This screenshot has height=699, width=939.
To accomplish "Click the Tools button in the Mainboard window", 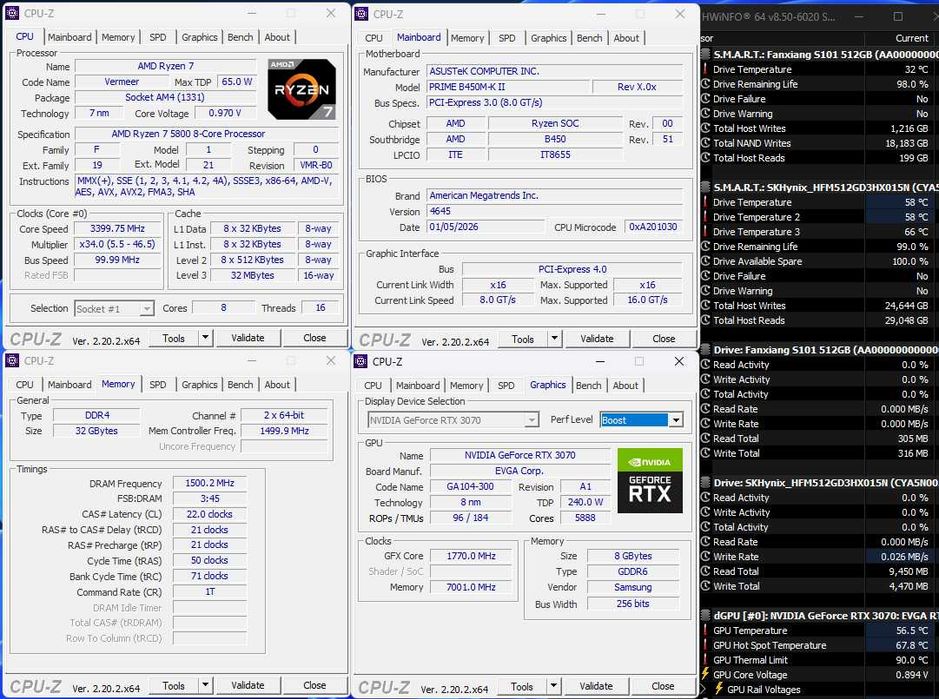I will coord(523,338).
